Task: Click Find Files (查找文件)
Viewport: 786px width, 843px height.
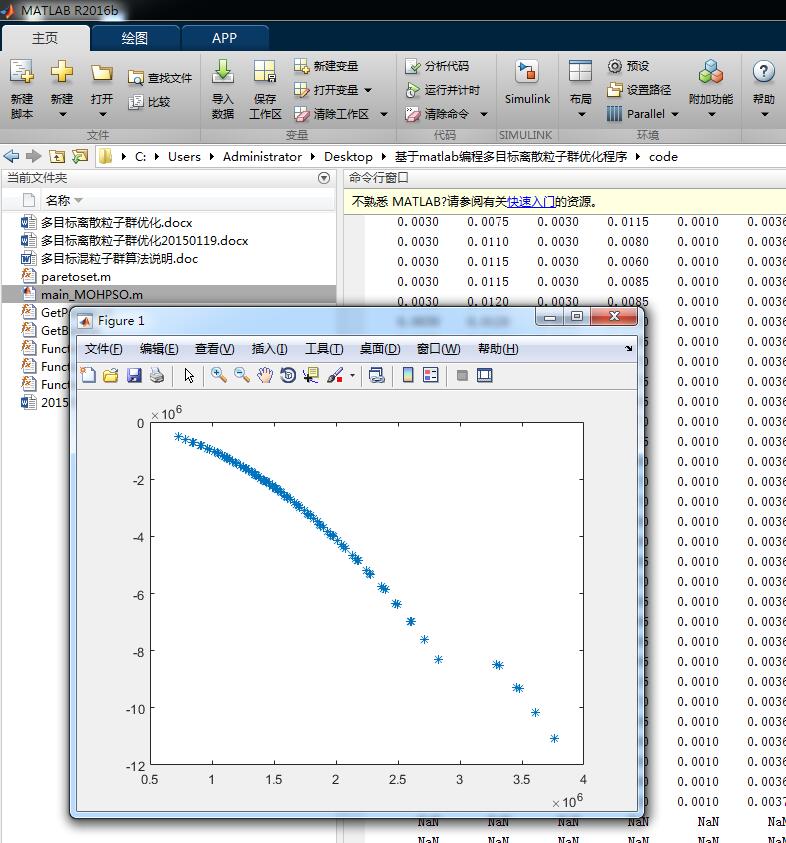Action: coord(160,78)
